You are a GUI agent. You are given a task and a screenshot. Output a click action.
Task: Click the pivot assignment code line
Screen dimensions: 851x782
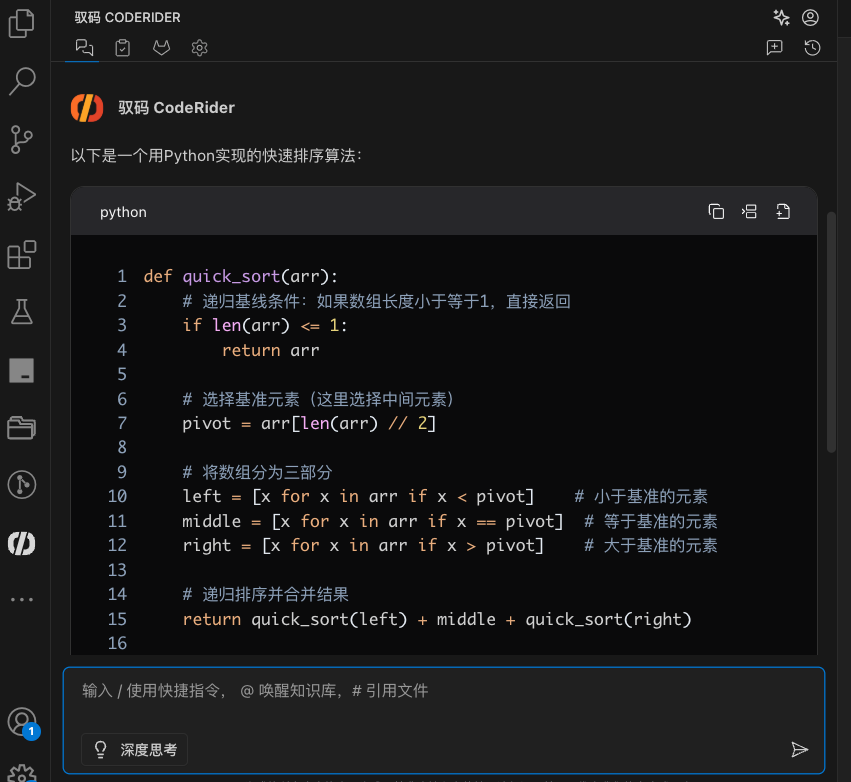coord(309,423)
